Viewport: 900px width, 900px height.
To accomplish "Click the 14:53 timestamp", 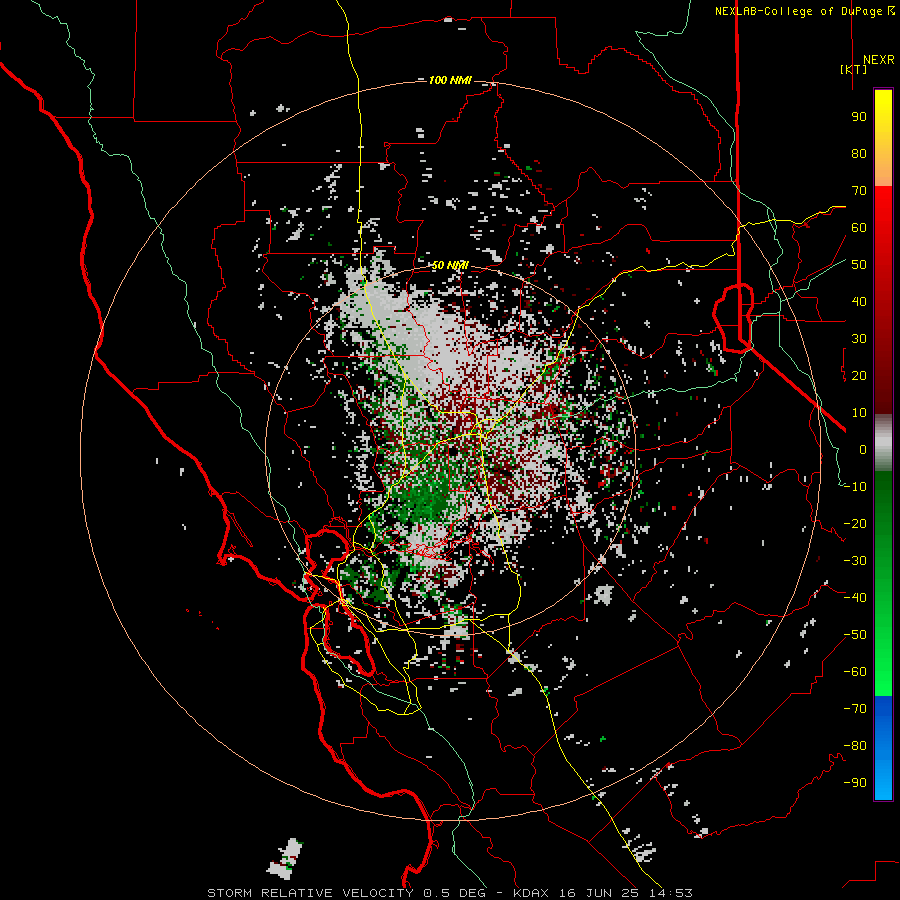I will 670,893.
